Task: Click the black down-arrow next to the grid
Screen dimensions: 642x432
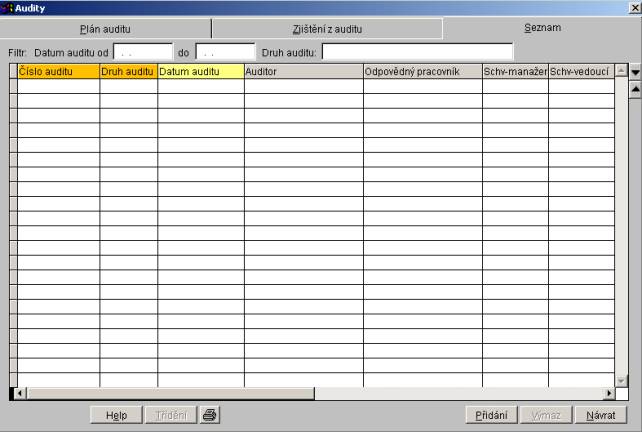Action: pos(634,73)
